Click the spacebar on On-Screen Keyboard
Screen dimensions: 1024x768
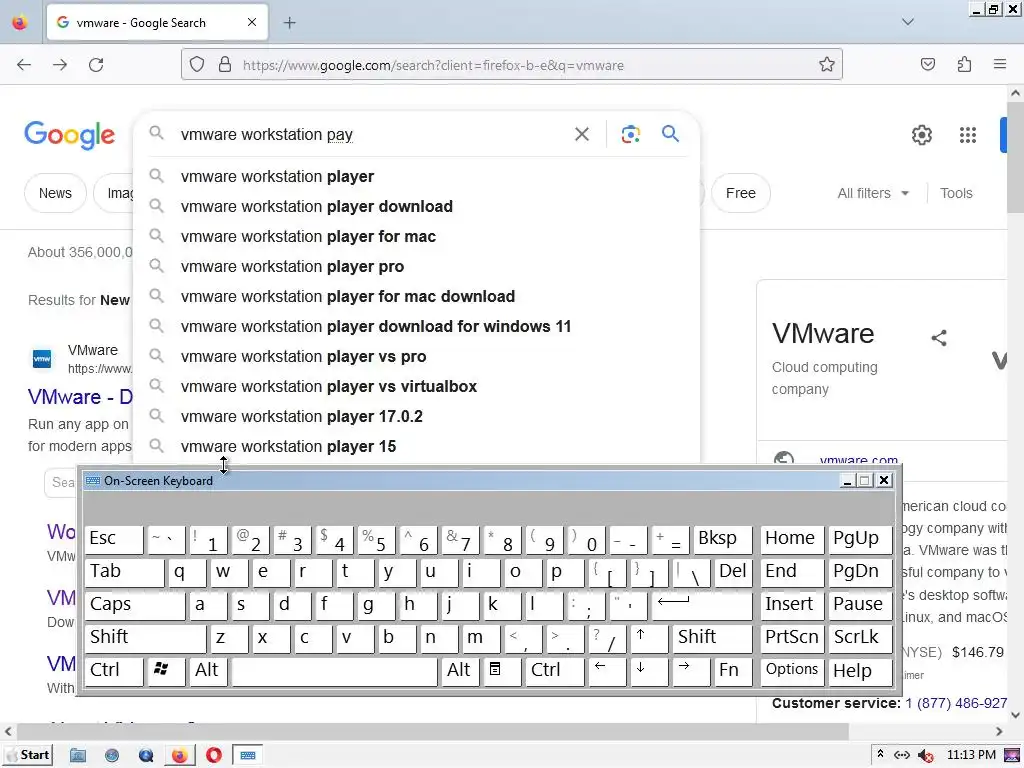point(334,671)
